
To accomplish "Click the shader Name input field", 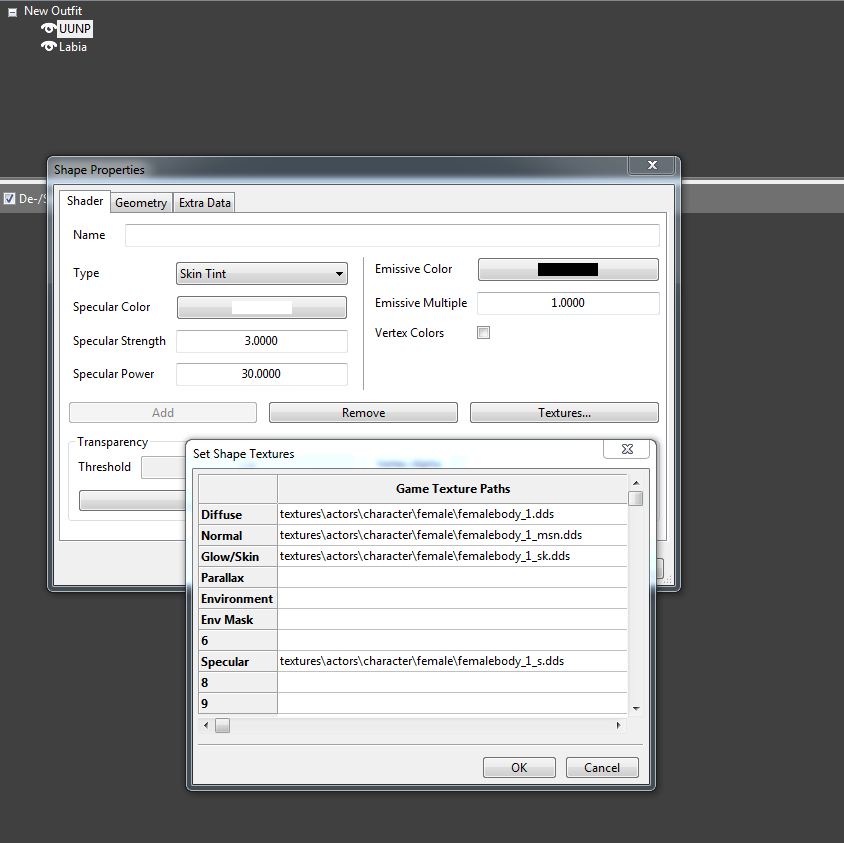I will pyautogui.click(x=392, y=235).
